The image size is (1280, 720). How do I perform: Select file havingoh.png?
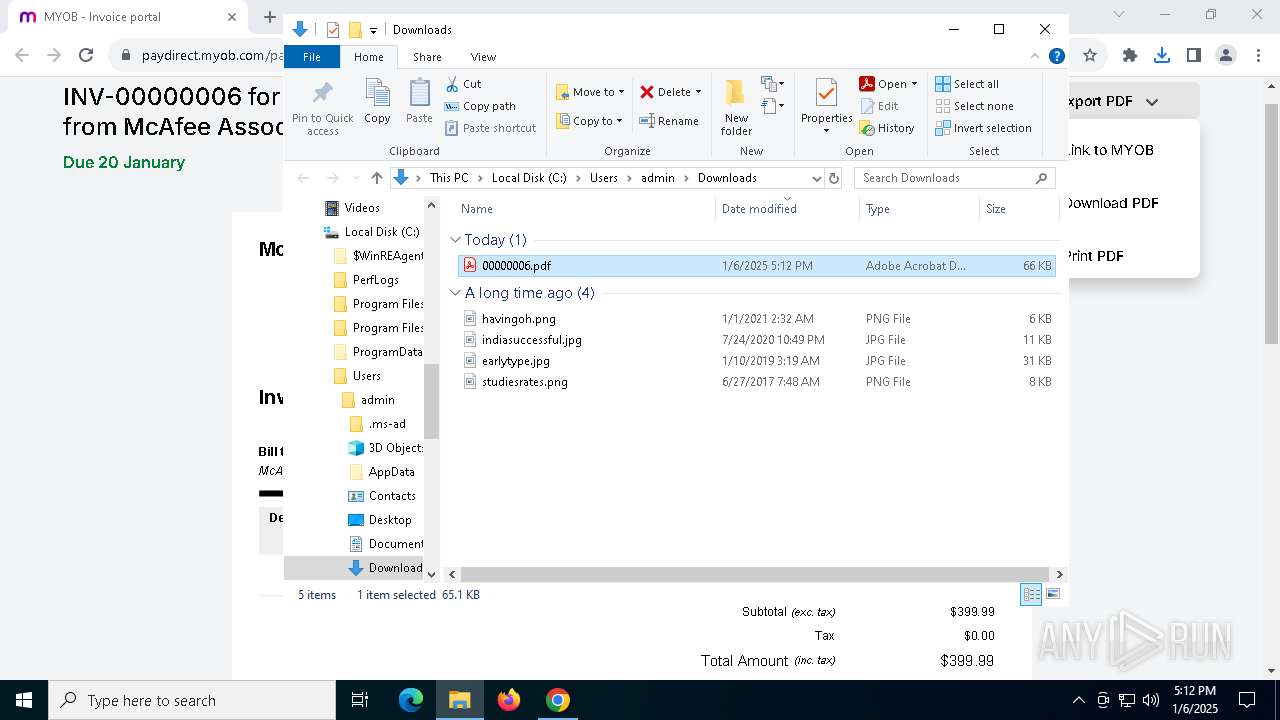(x=757, y=319)
